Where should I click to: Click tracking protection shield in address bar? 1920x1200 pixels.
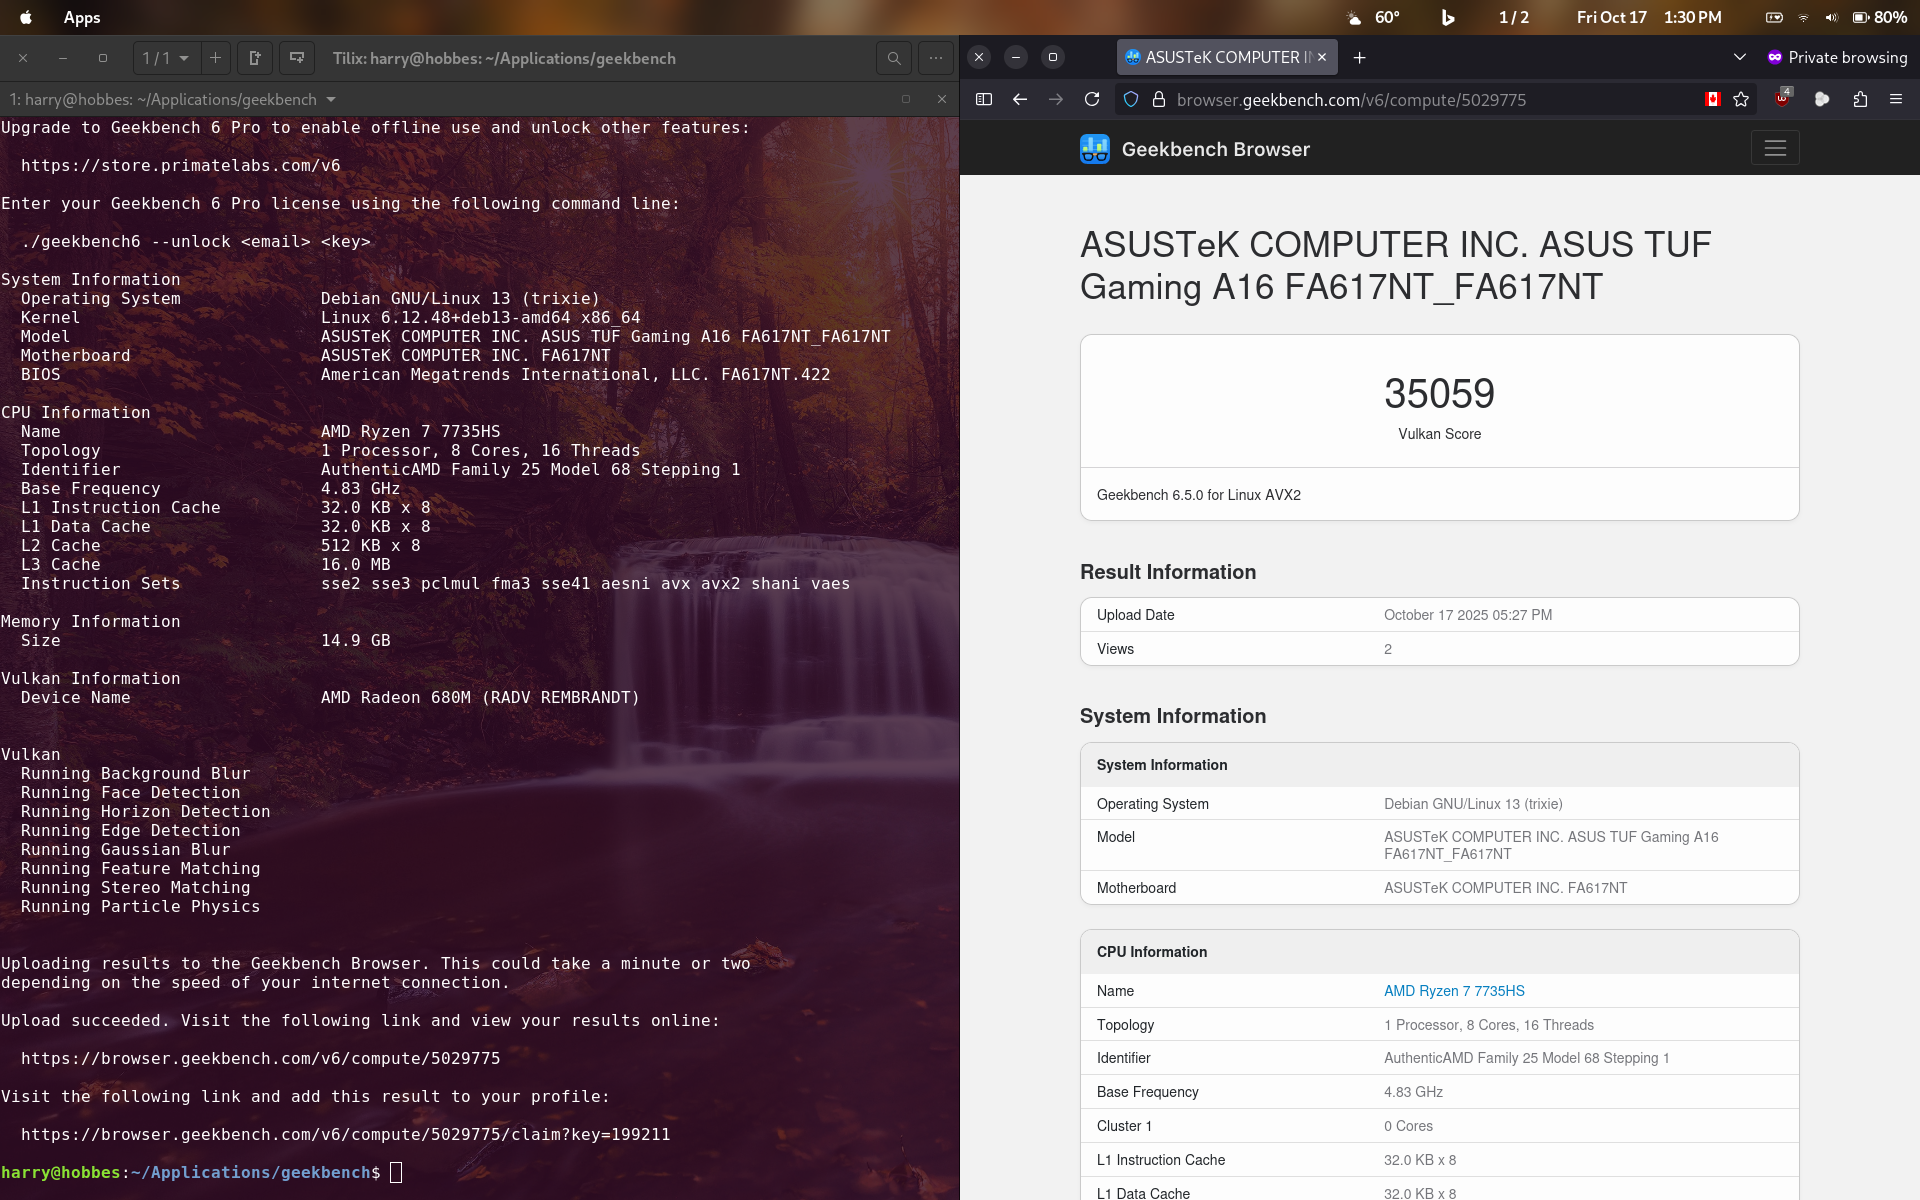click(1131, 99)
